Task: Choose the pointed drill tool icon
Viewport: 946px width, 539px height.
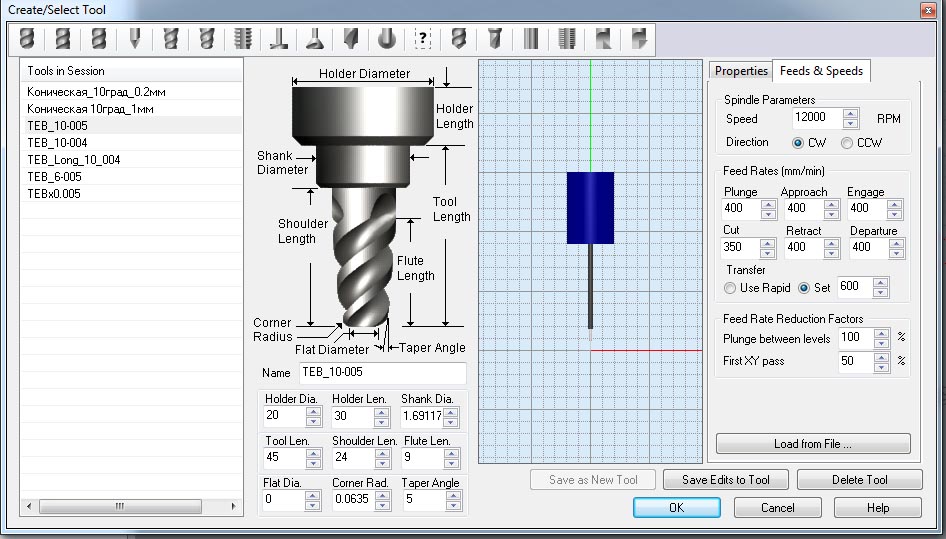Action: (x=134, y=39)
